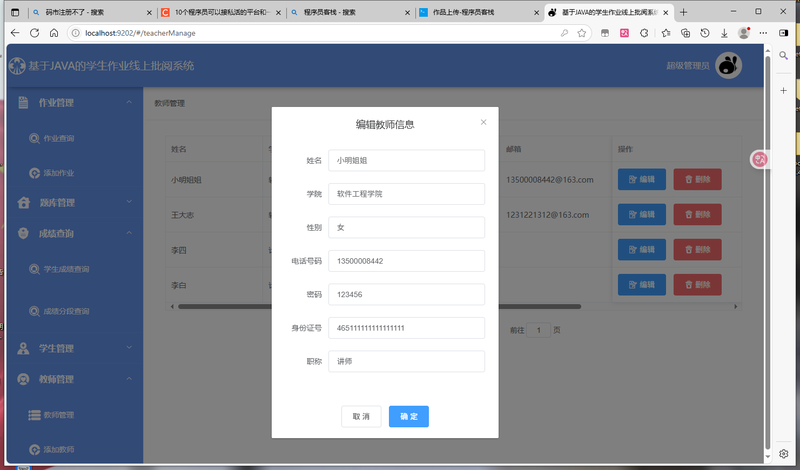Click 编辑 button for 王大志 row
This screenshot has width=800, height=470.
[x=642, y=214]
